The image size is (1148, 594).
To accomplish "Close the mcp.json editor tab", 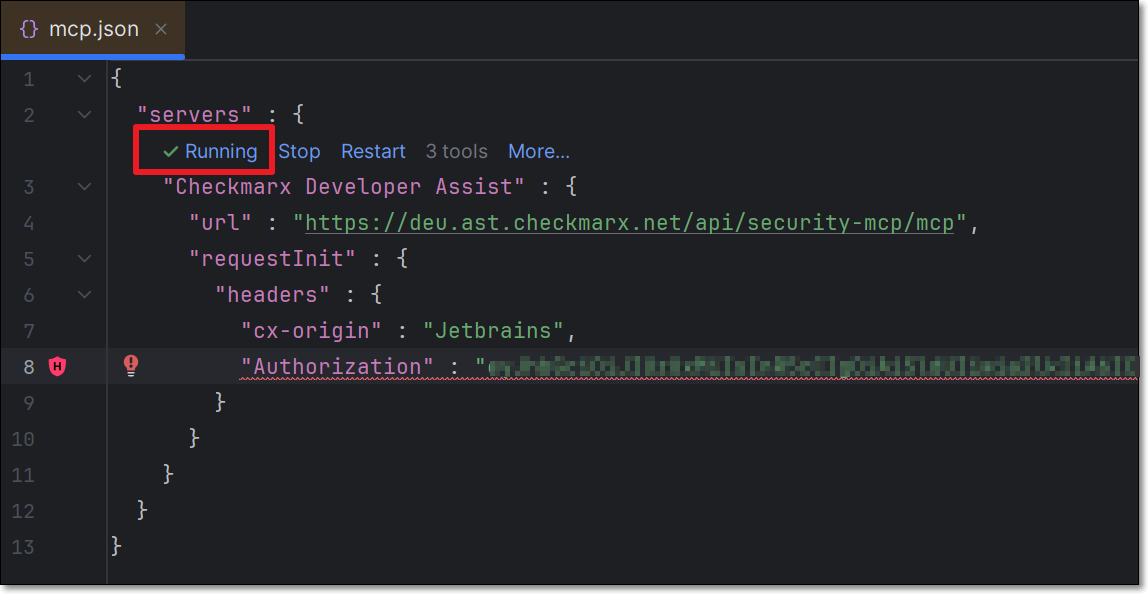I will (x=161, y=29).
